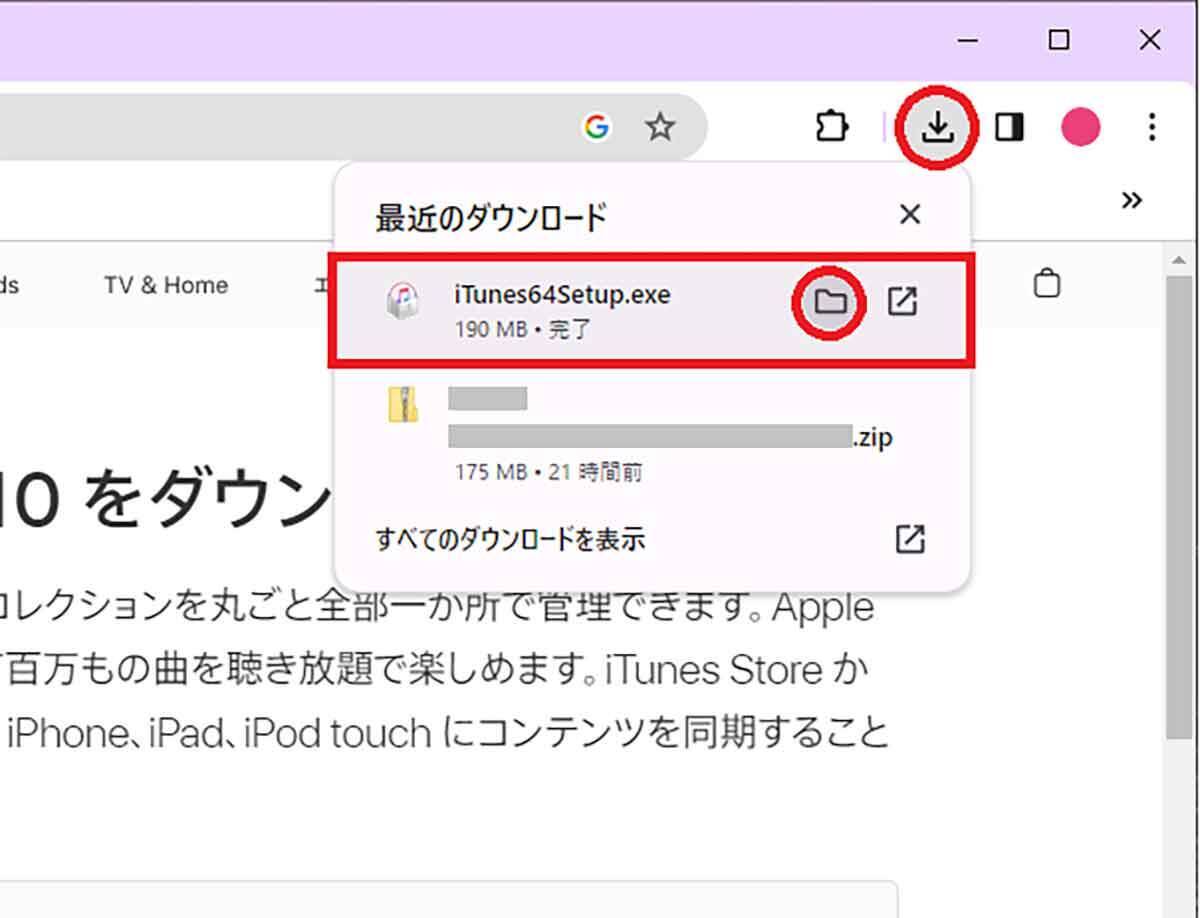Screen dimensions: 1200x918
Task: Open iTunes64Setup.exe with the external-link icon
Action: tap(902, 302)
